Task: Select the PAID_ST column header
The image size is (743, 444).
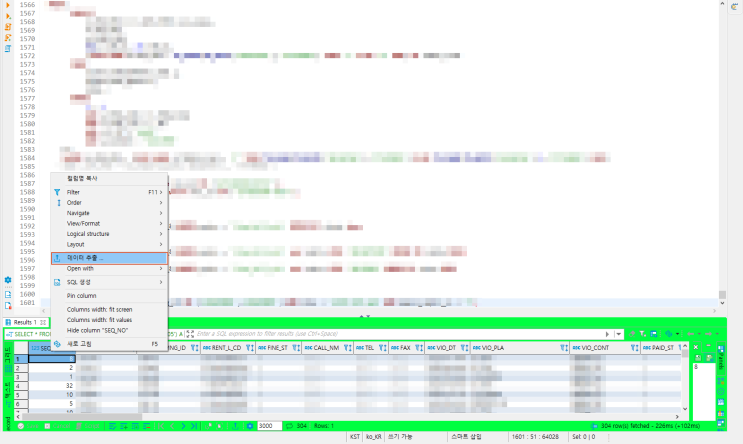Action: point(663,348)
